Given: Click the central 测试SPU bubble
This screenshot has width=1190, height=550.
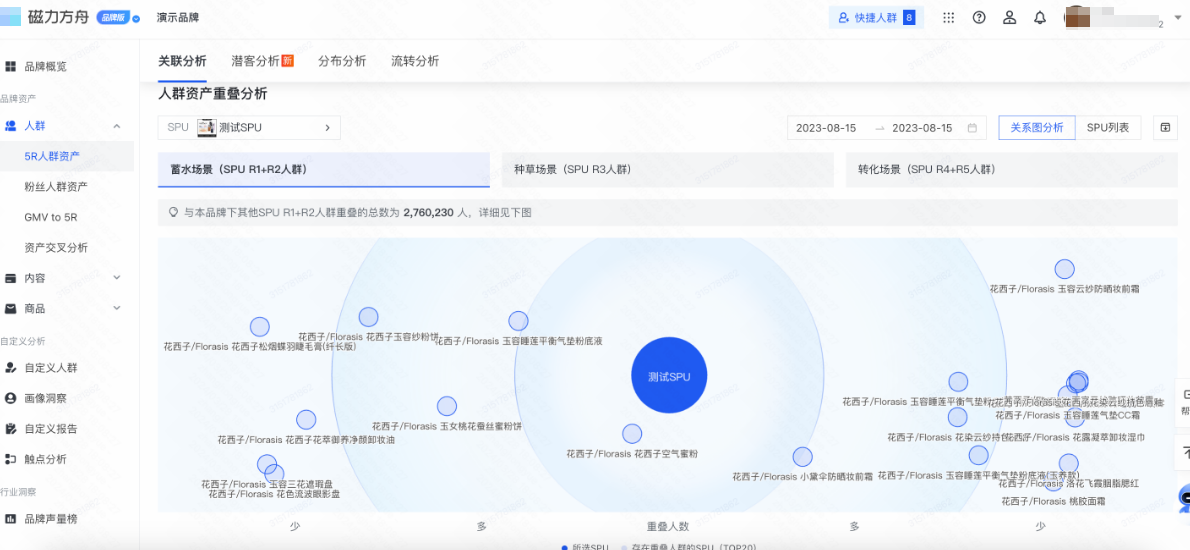Looking at the screenshot, I should [669, 376].
